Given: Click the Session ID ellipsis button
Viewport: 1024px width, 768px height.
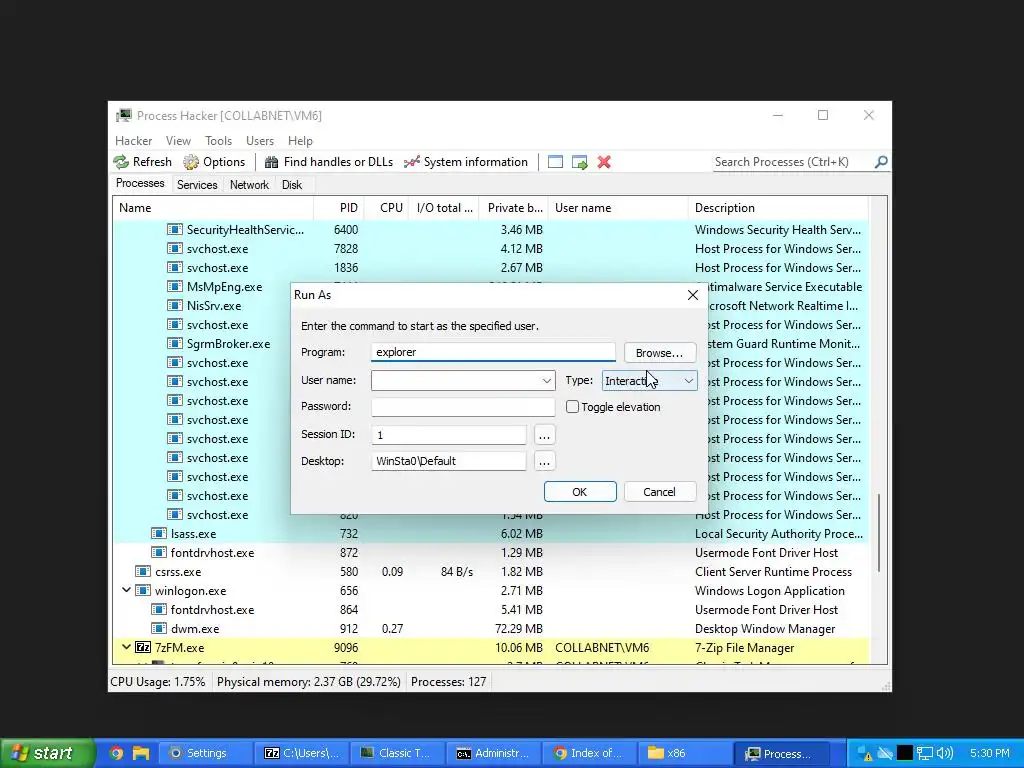Looking at the screenshot, I should [544, 435].
